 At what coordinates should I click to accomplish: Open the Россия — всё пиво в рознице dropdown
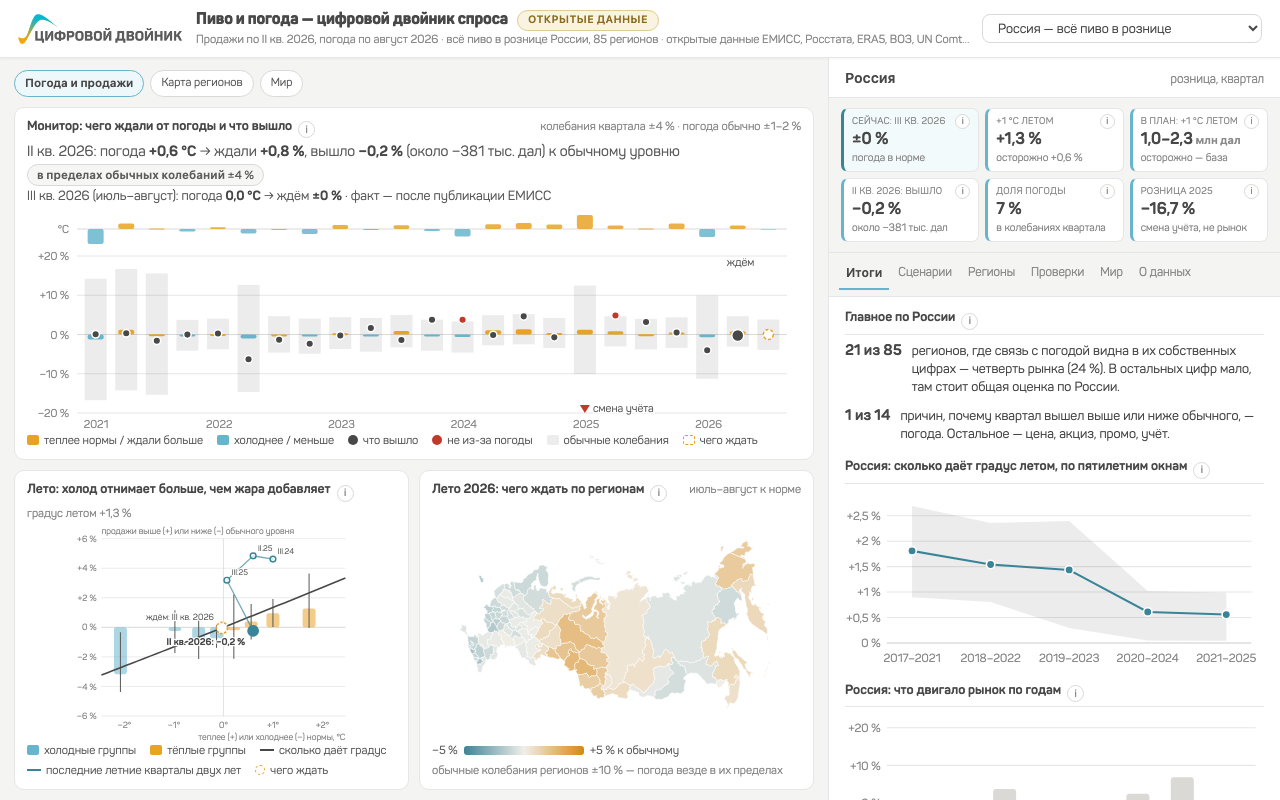point(1122,29)
